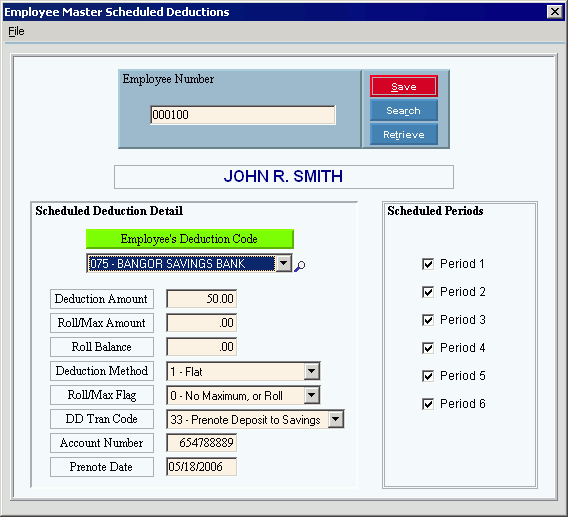Viewport: 568px width, 517px height.
Task: Expand the Roll/Max Flag dropdown
Action: point(312,395)
